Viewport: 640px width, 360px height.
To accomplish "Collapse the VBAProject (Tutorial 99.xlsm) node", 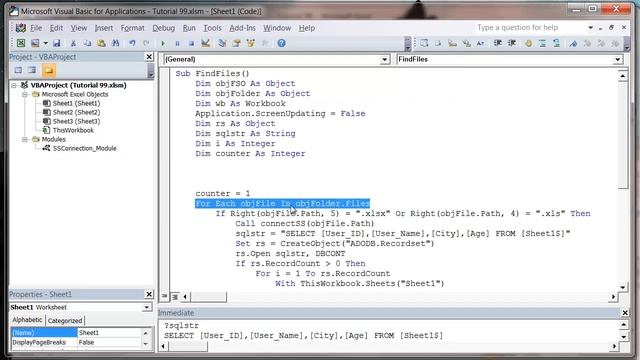I will point(14,85).
